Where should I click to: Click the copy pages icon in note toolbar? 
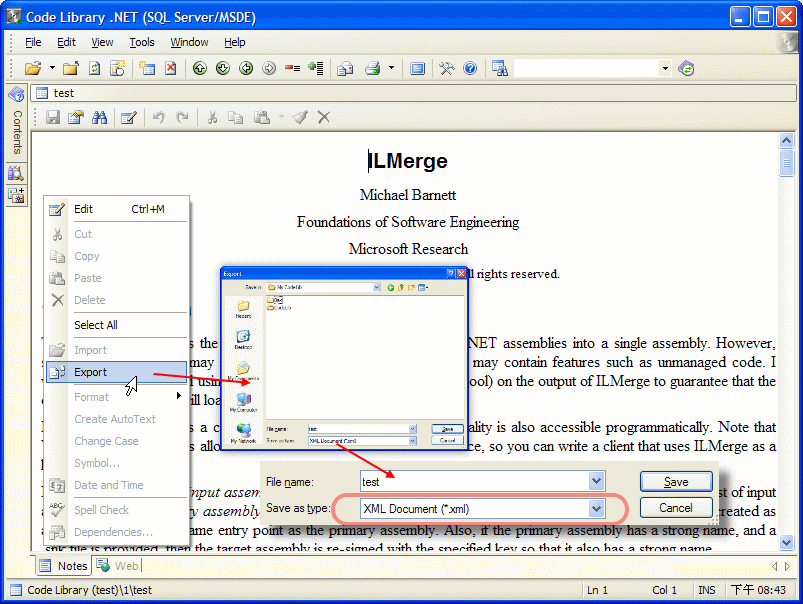[x=236, y=117]
